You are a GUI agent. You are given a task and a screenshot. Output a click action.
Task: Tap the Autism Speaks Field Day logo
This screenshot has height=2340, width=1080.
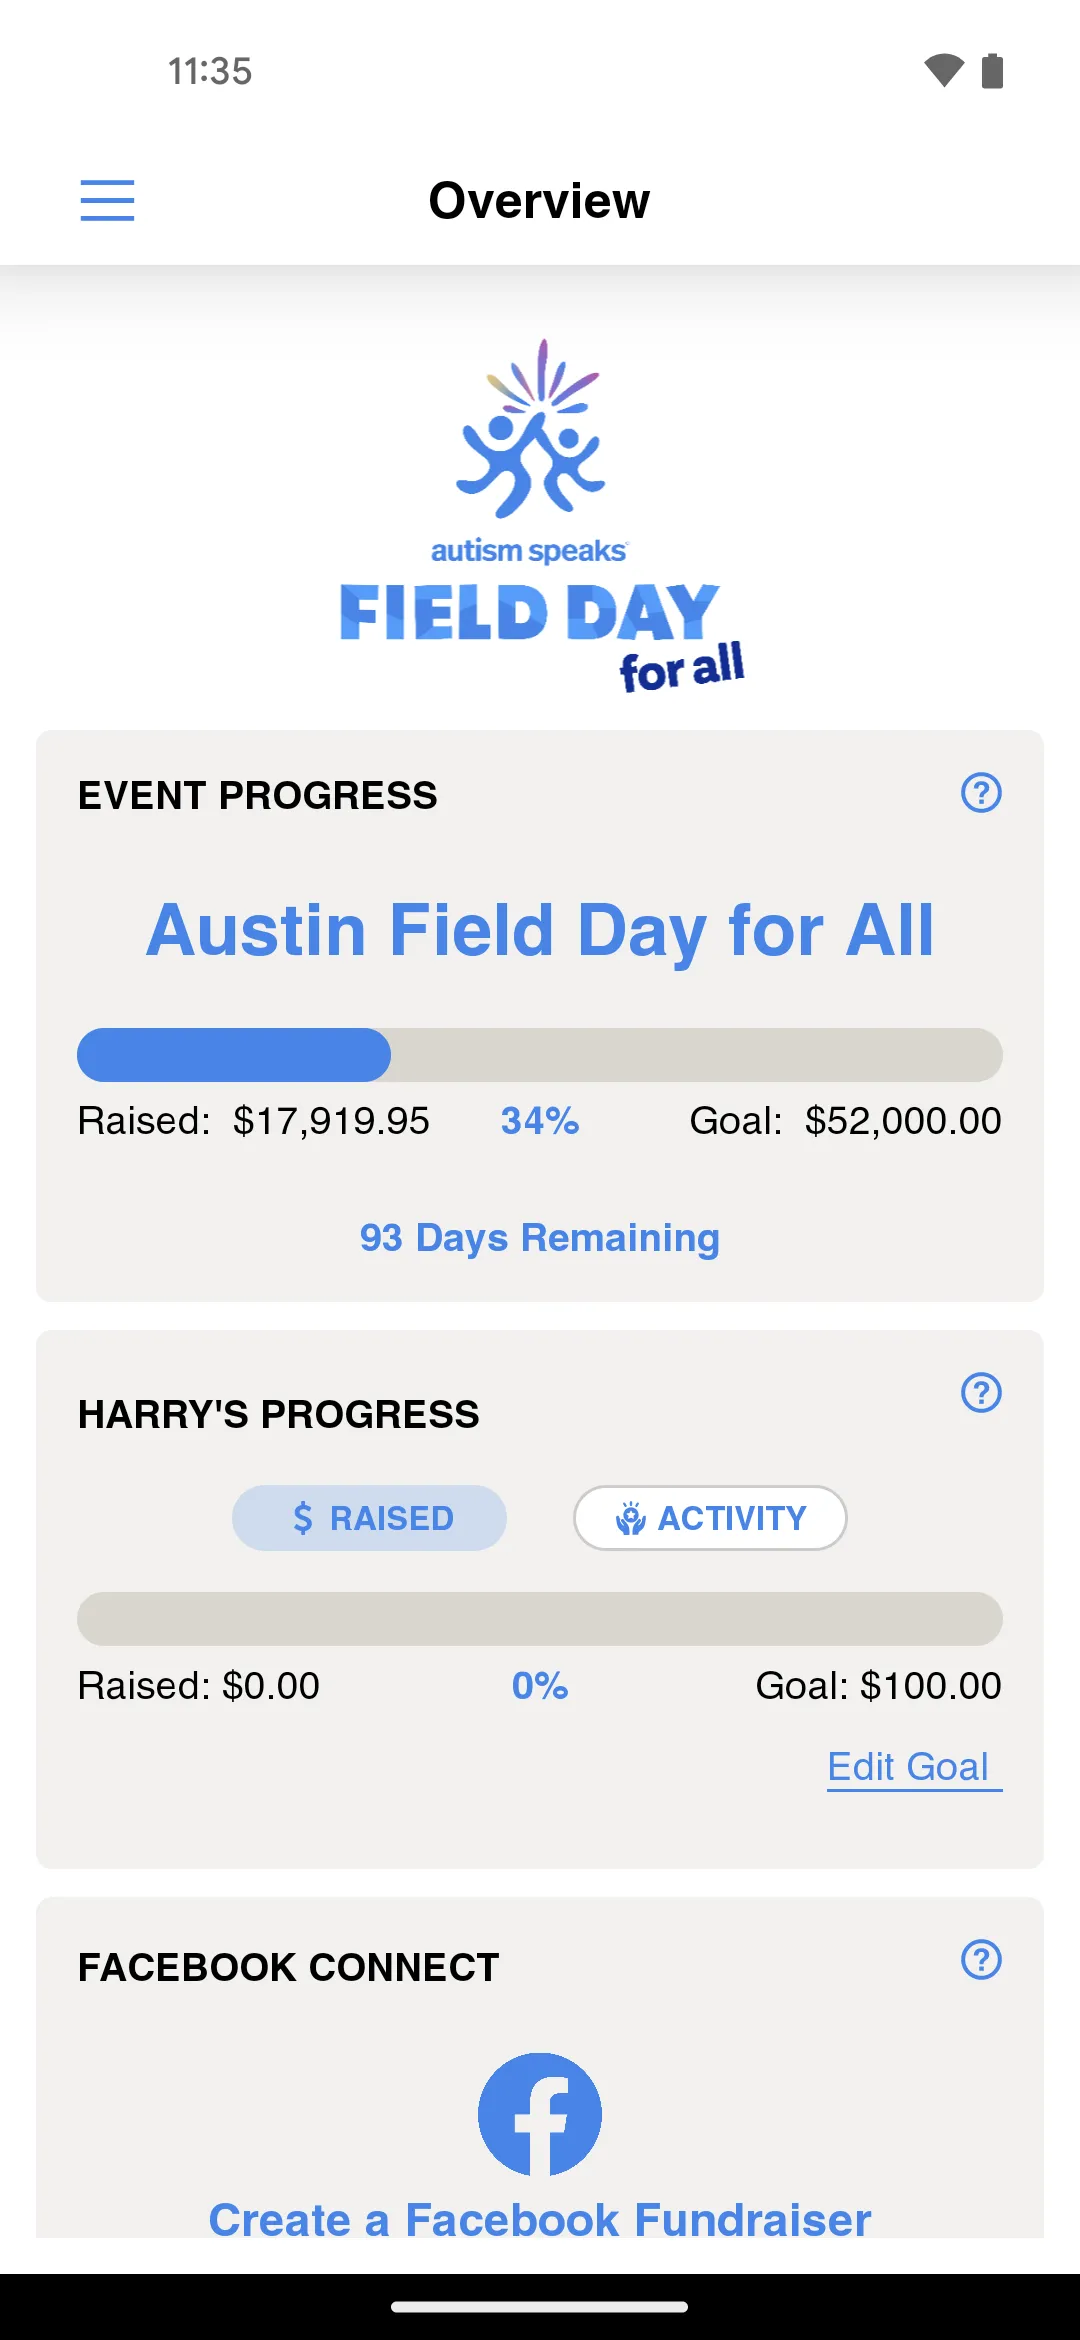point(541,515)
